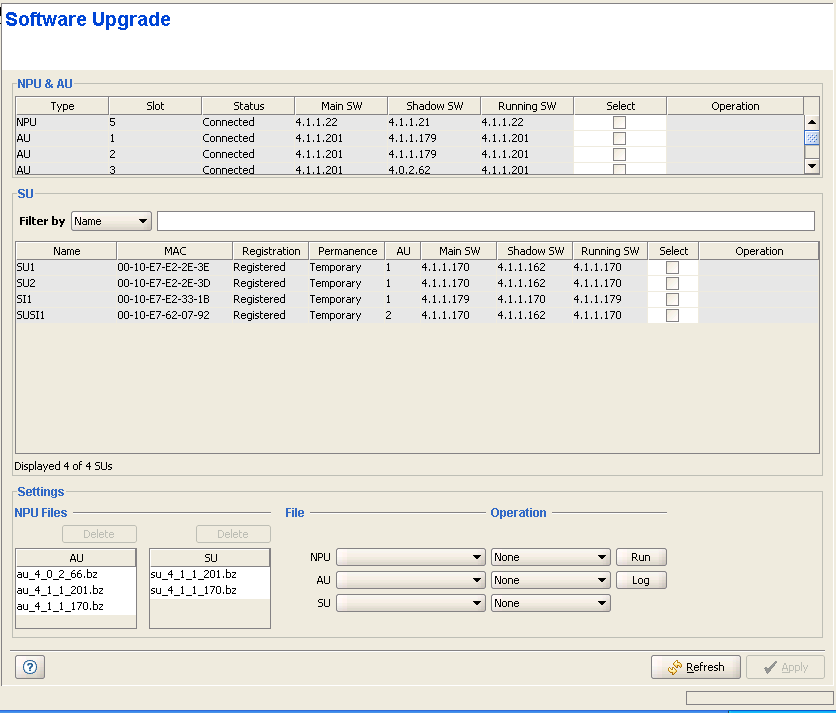Expand the SU operation dropdown
Screen dimensions: 836x713
(x=550, y=603)
